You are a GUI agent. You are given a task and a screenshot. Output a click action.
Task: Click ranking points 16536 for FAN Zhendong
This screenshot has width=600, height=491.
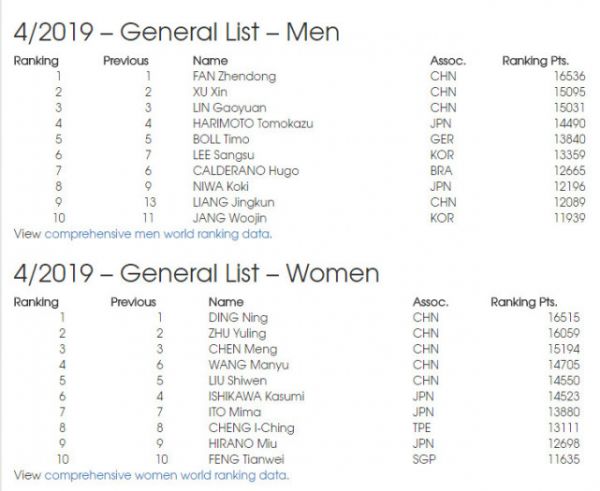click(570, 76)
